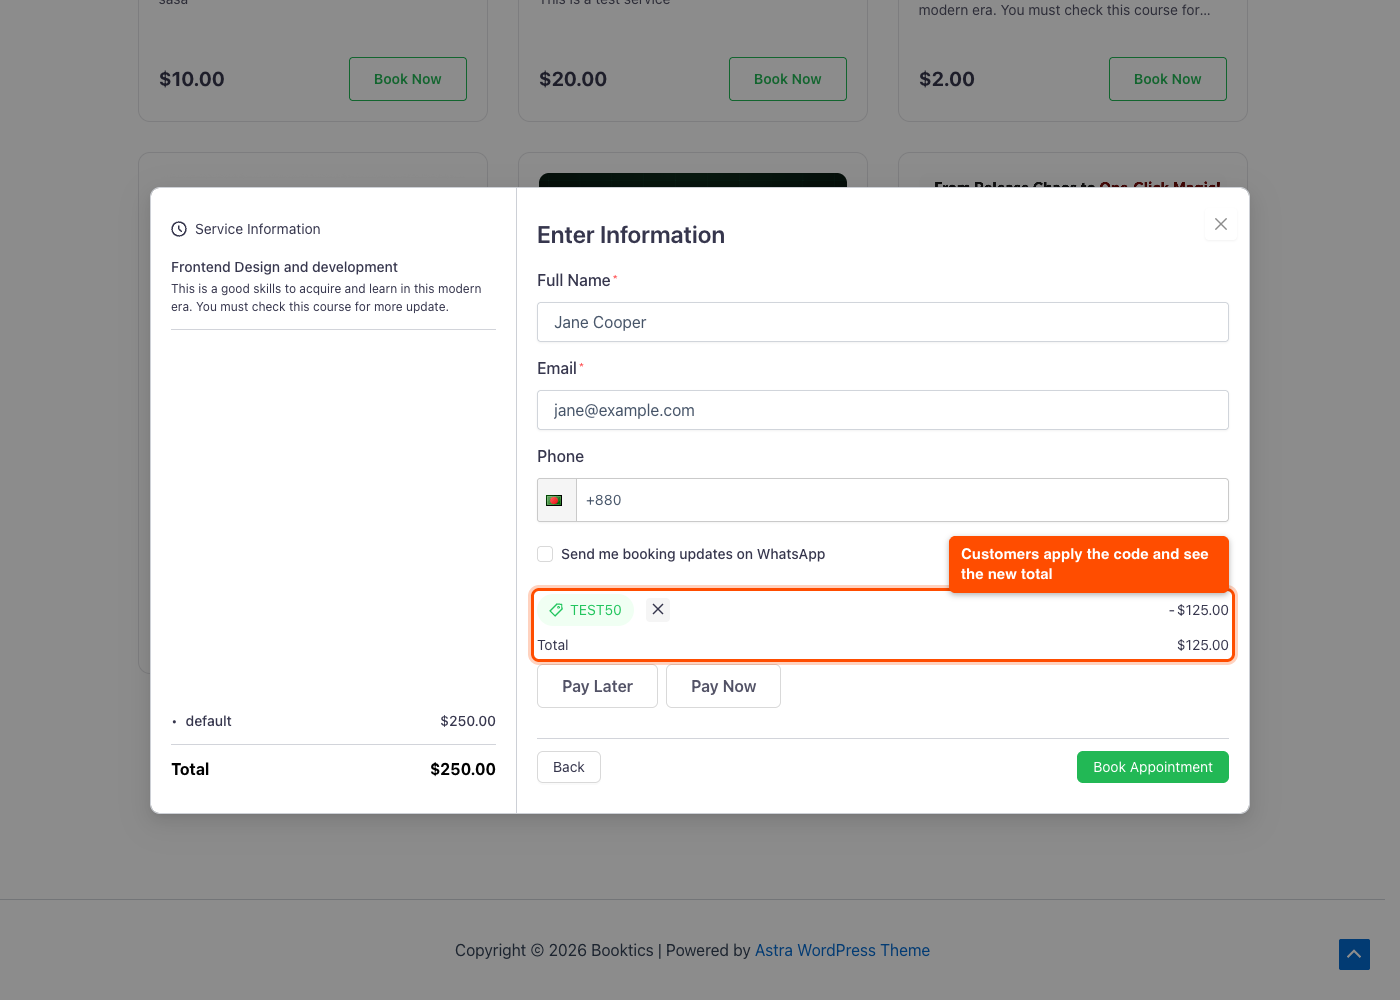Image resolution: width=1400 pixels, height=1000 pixels.
Task: Confirm with the Book Appointment button
Action: point(1153,767)
